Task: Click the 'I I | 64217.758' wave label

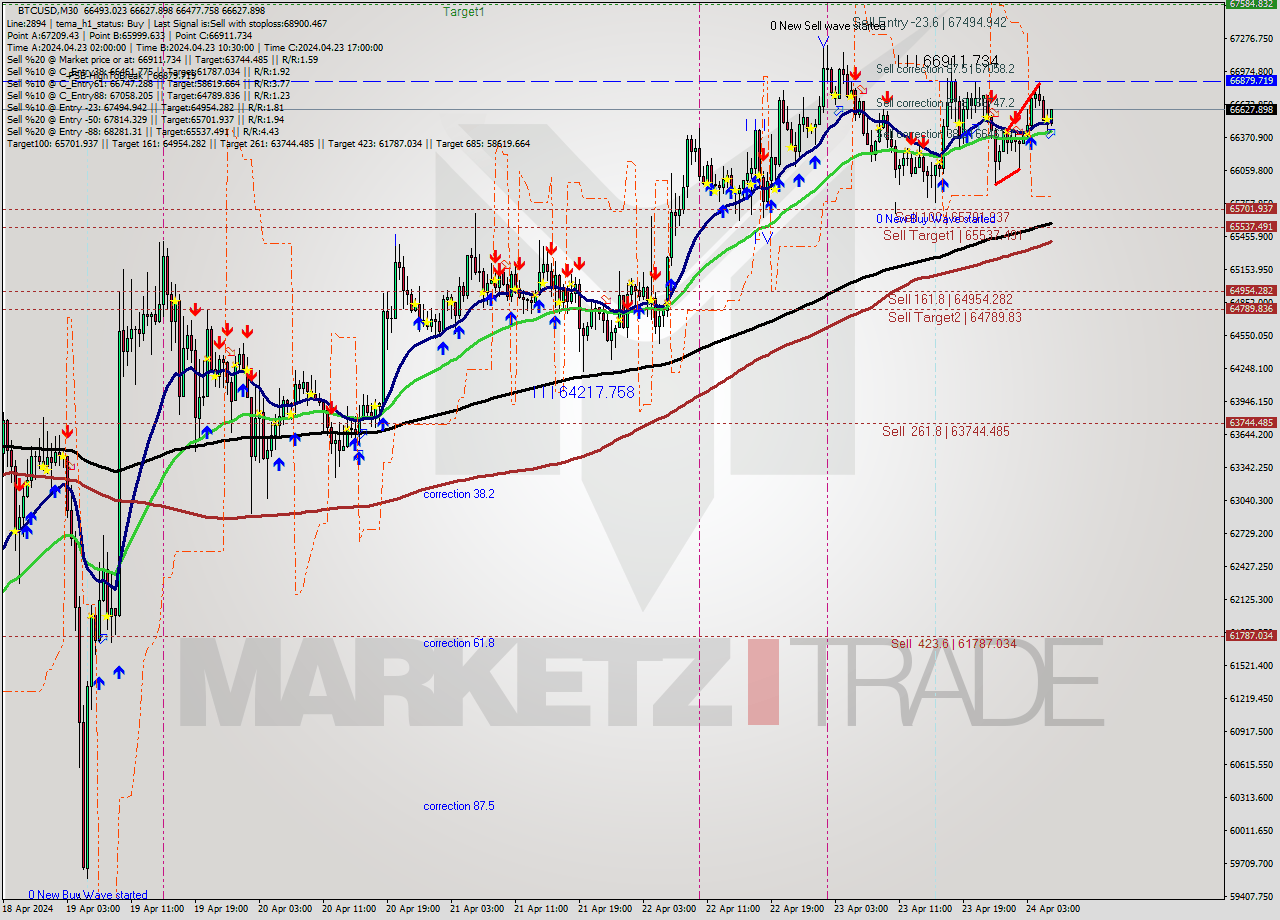Action: click(582, 392)
